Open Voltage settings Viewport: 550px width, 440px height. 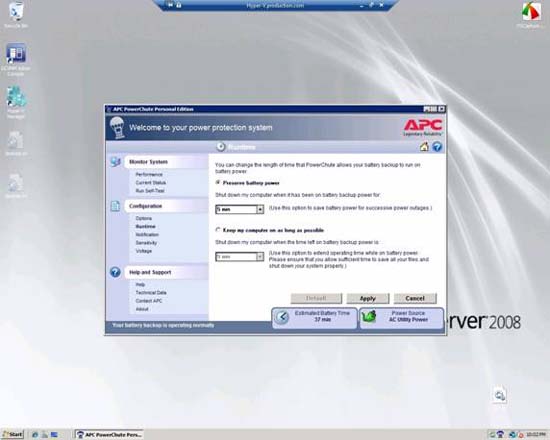(143, 251)
